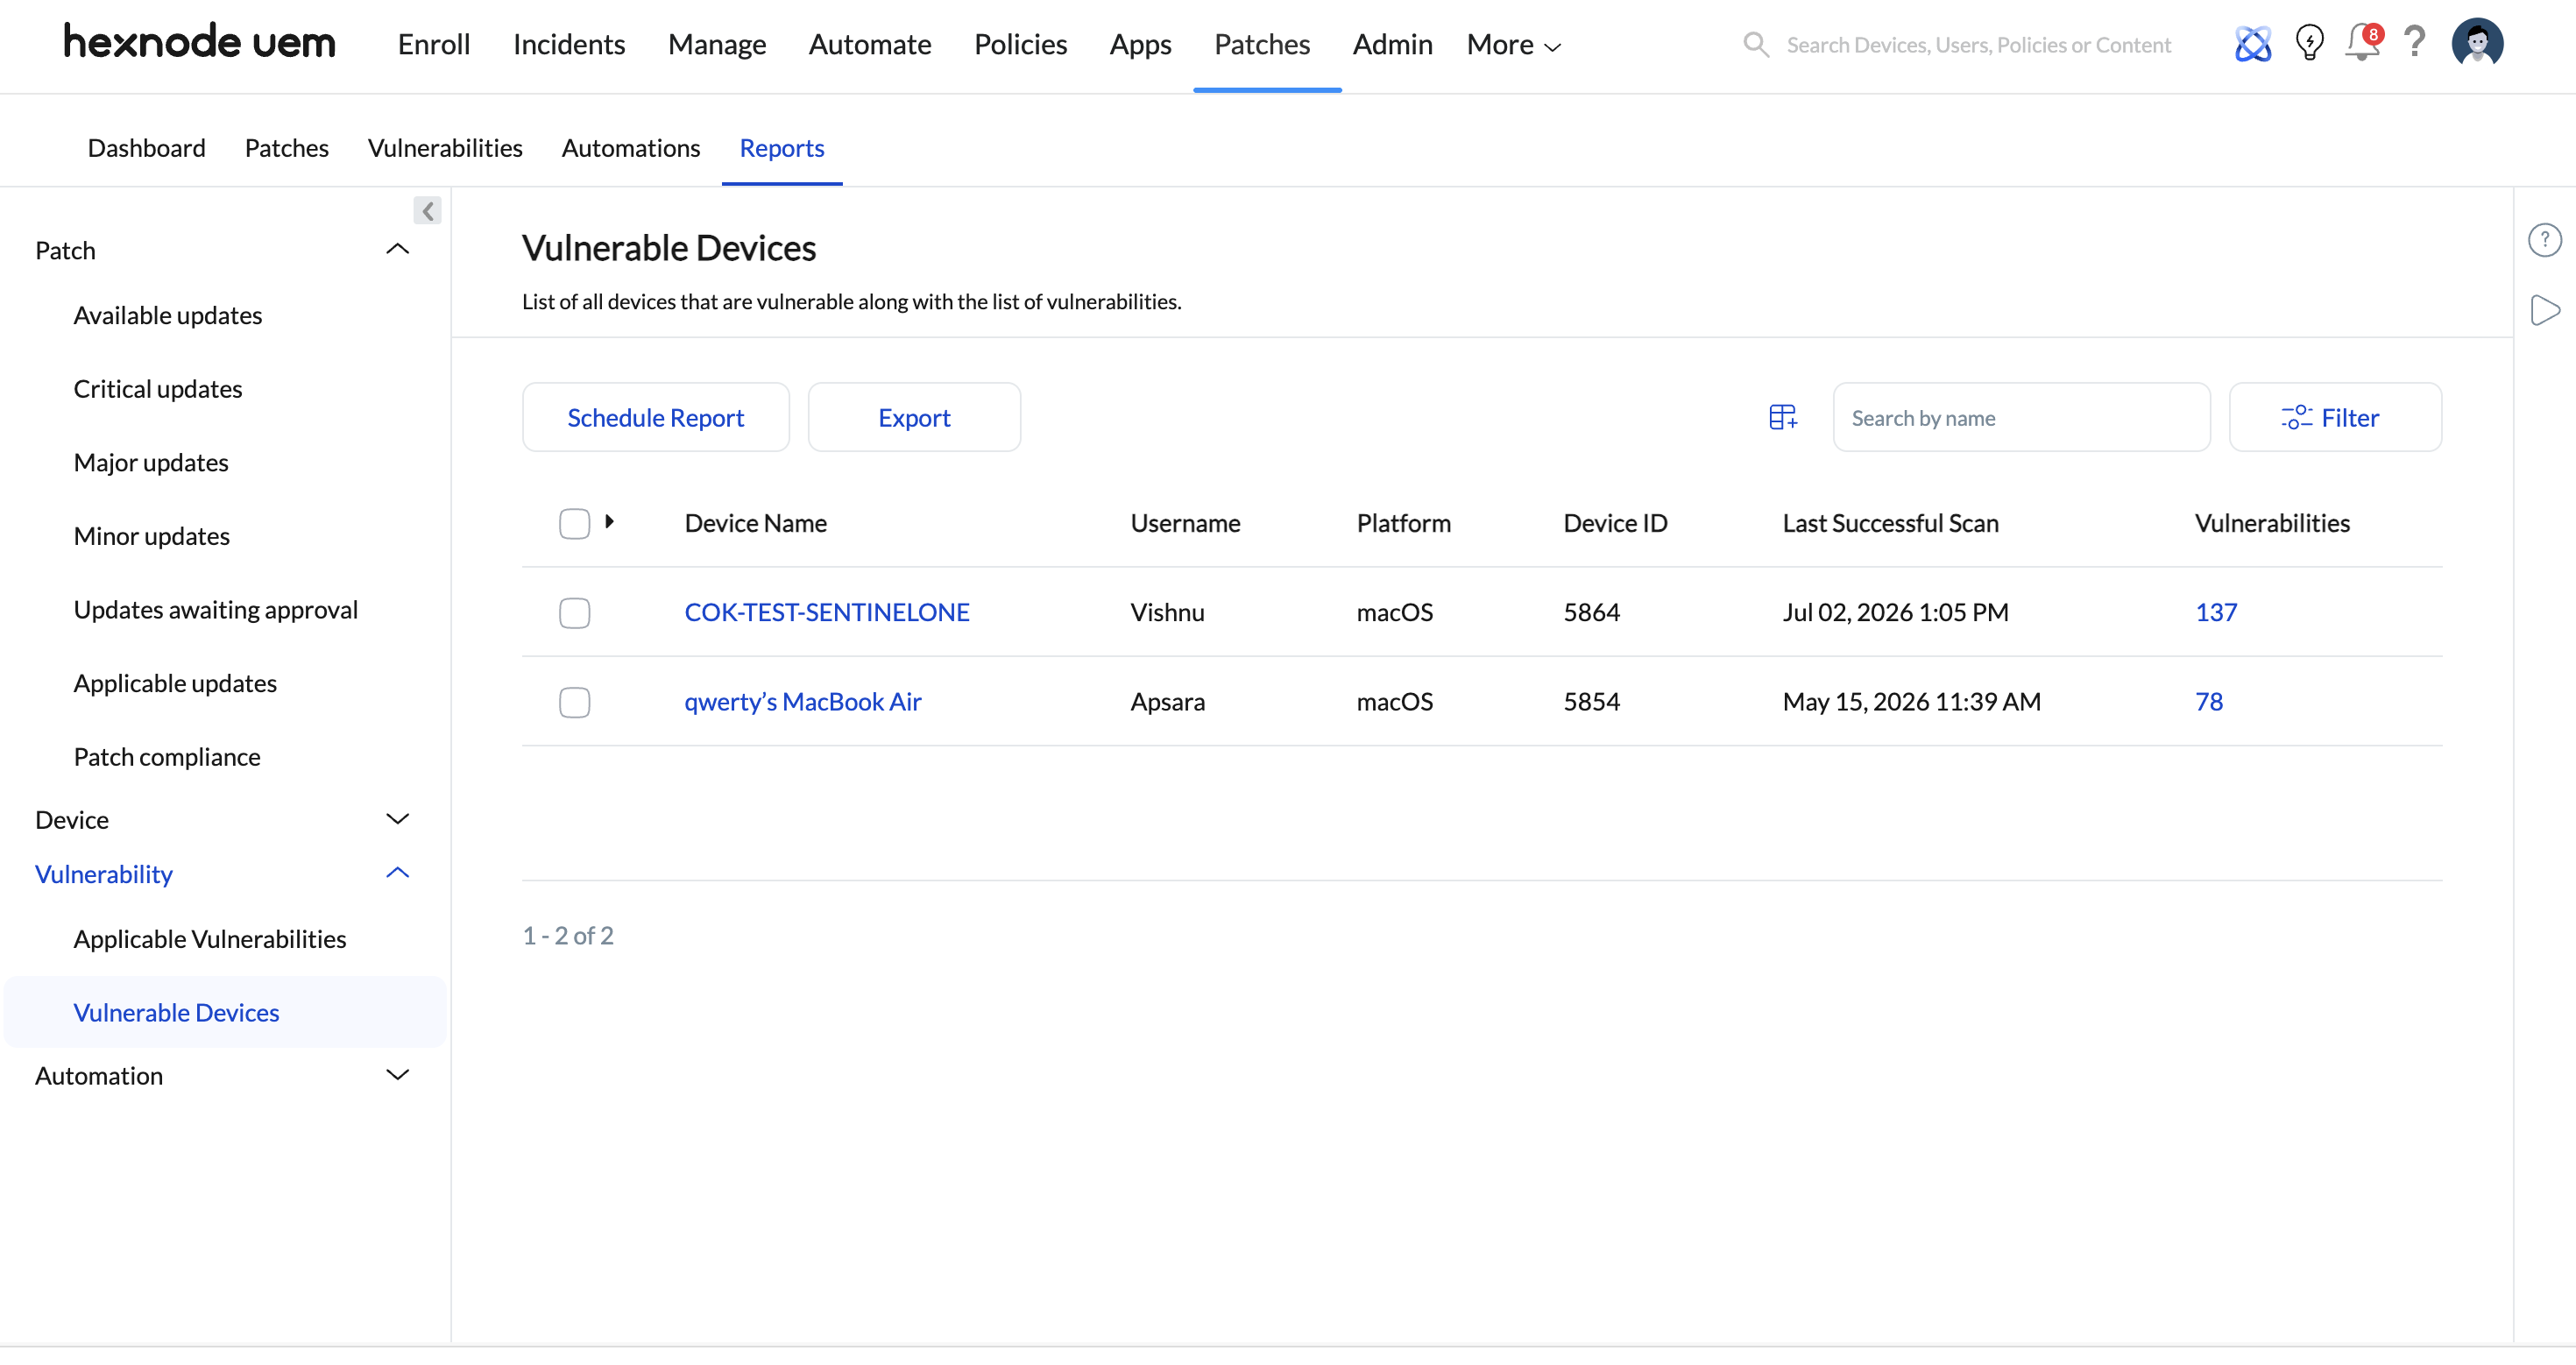Open the notifications bell

tap(2363, 42)
